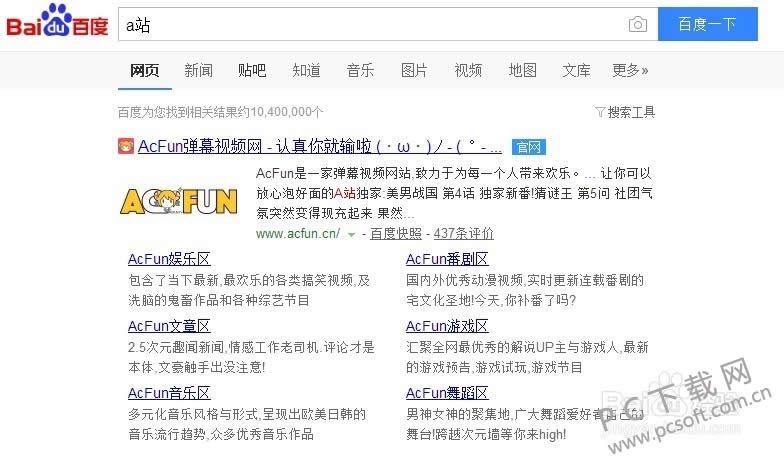The width and height of the screenshot is (784, 456).
Task: Open 百度快照 cached page link
Action: [396, 233]
